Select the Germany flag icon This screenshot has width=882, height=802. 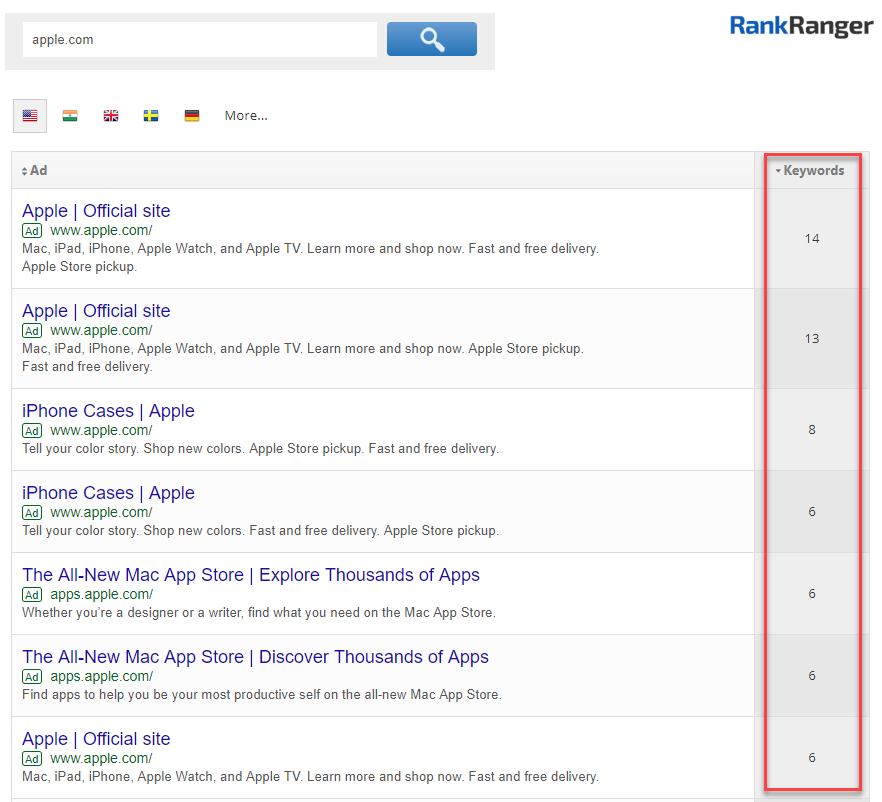[192, 116]
